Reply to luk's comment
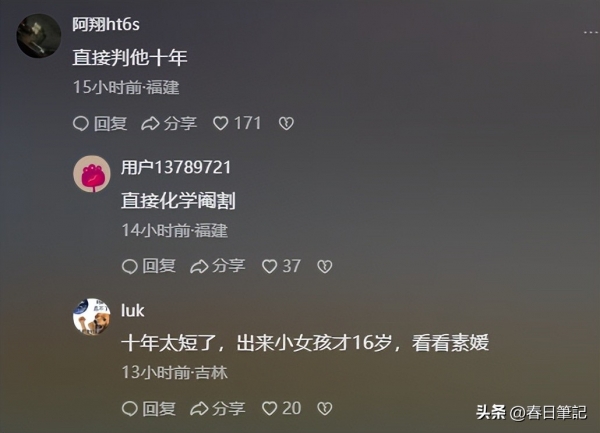 pyautogui.click(x=148, y=409)
